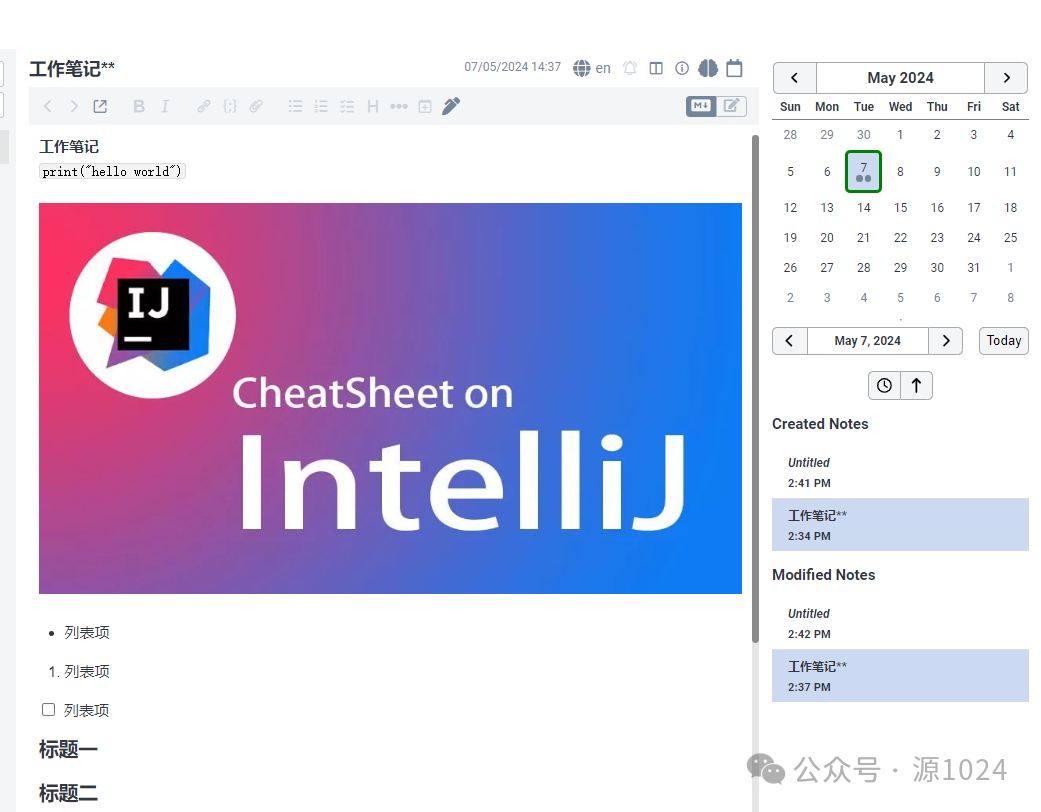The height and width of the screenshot is (812, 1041).
Task: Toggle calendar panel with the calendar icon
Action: 734,68
